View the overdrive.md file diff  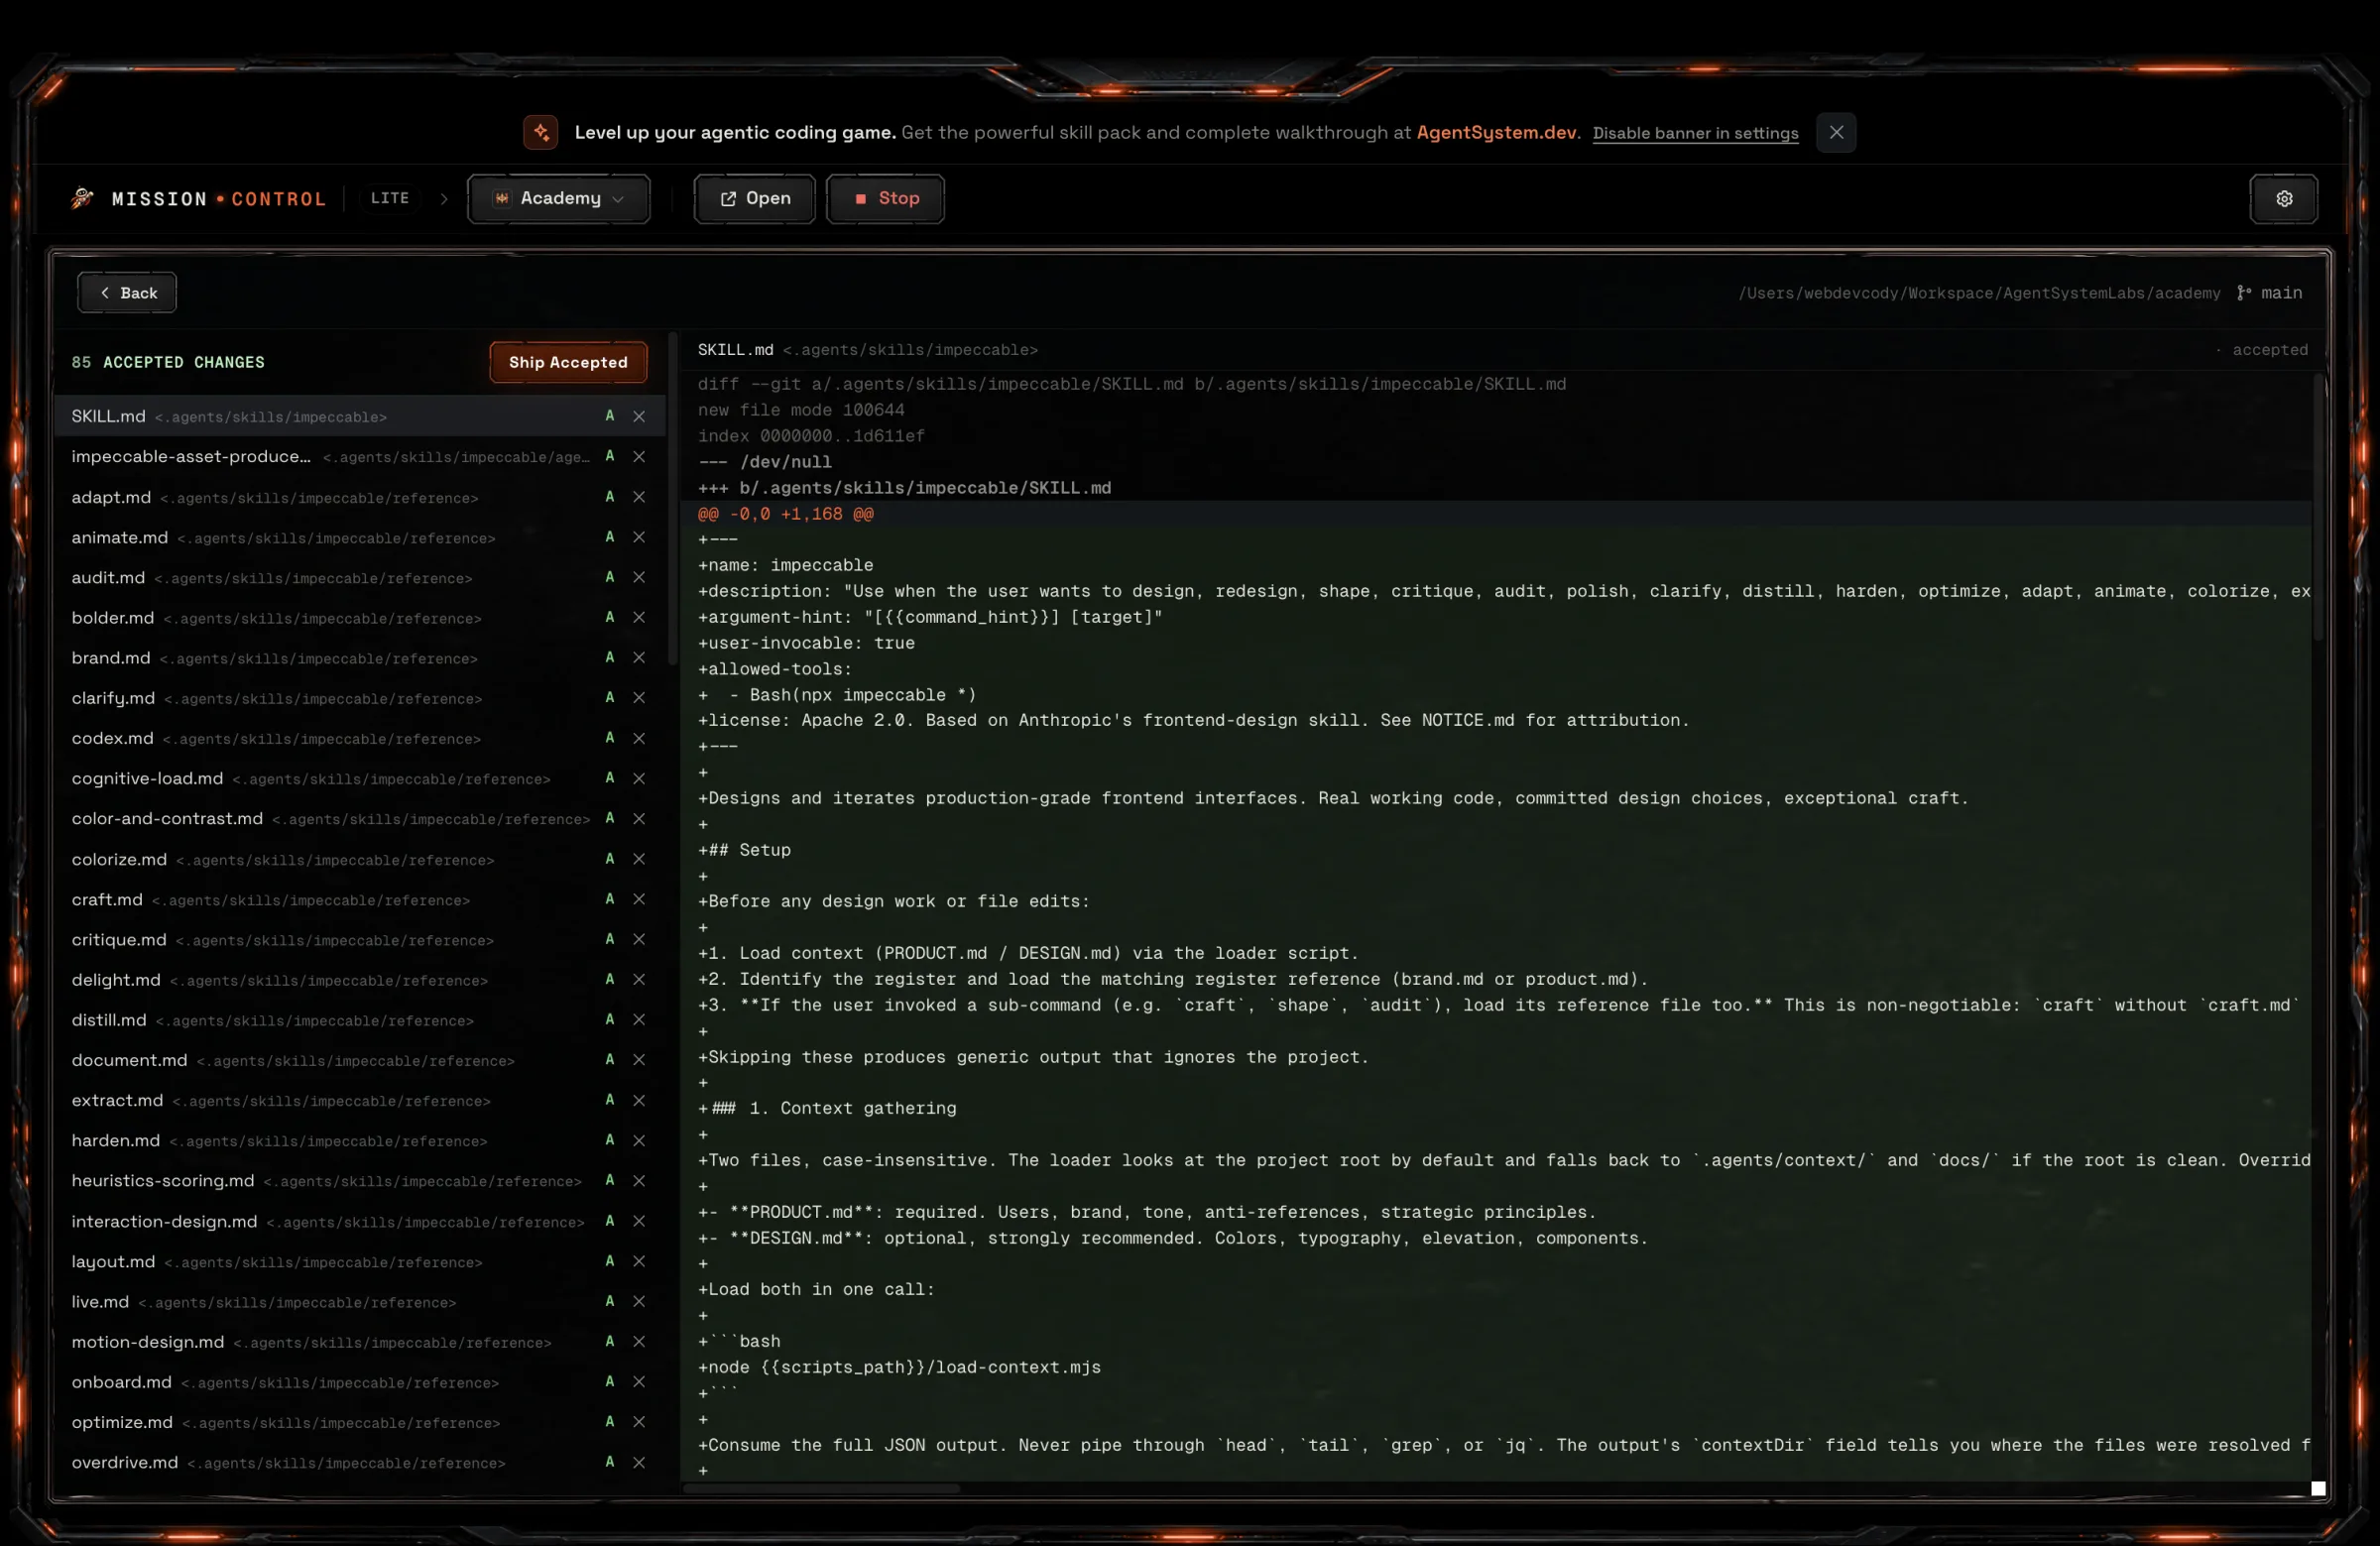pos(360,1462)
